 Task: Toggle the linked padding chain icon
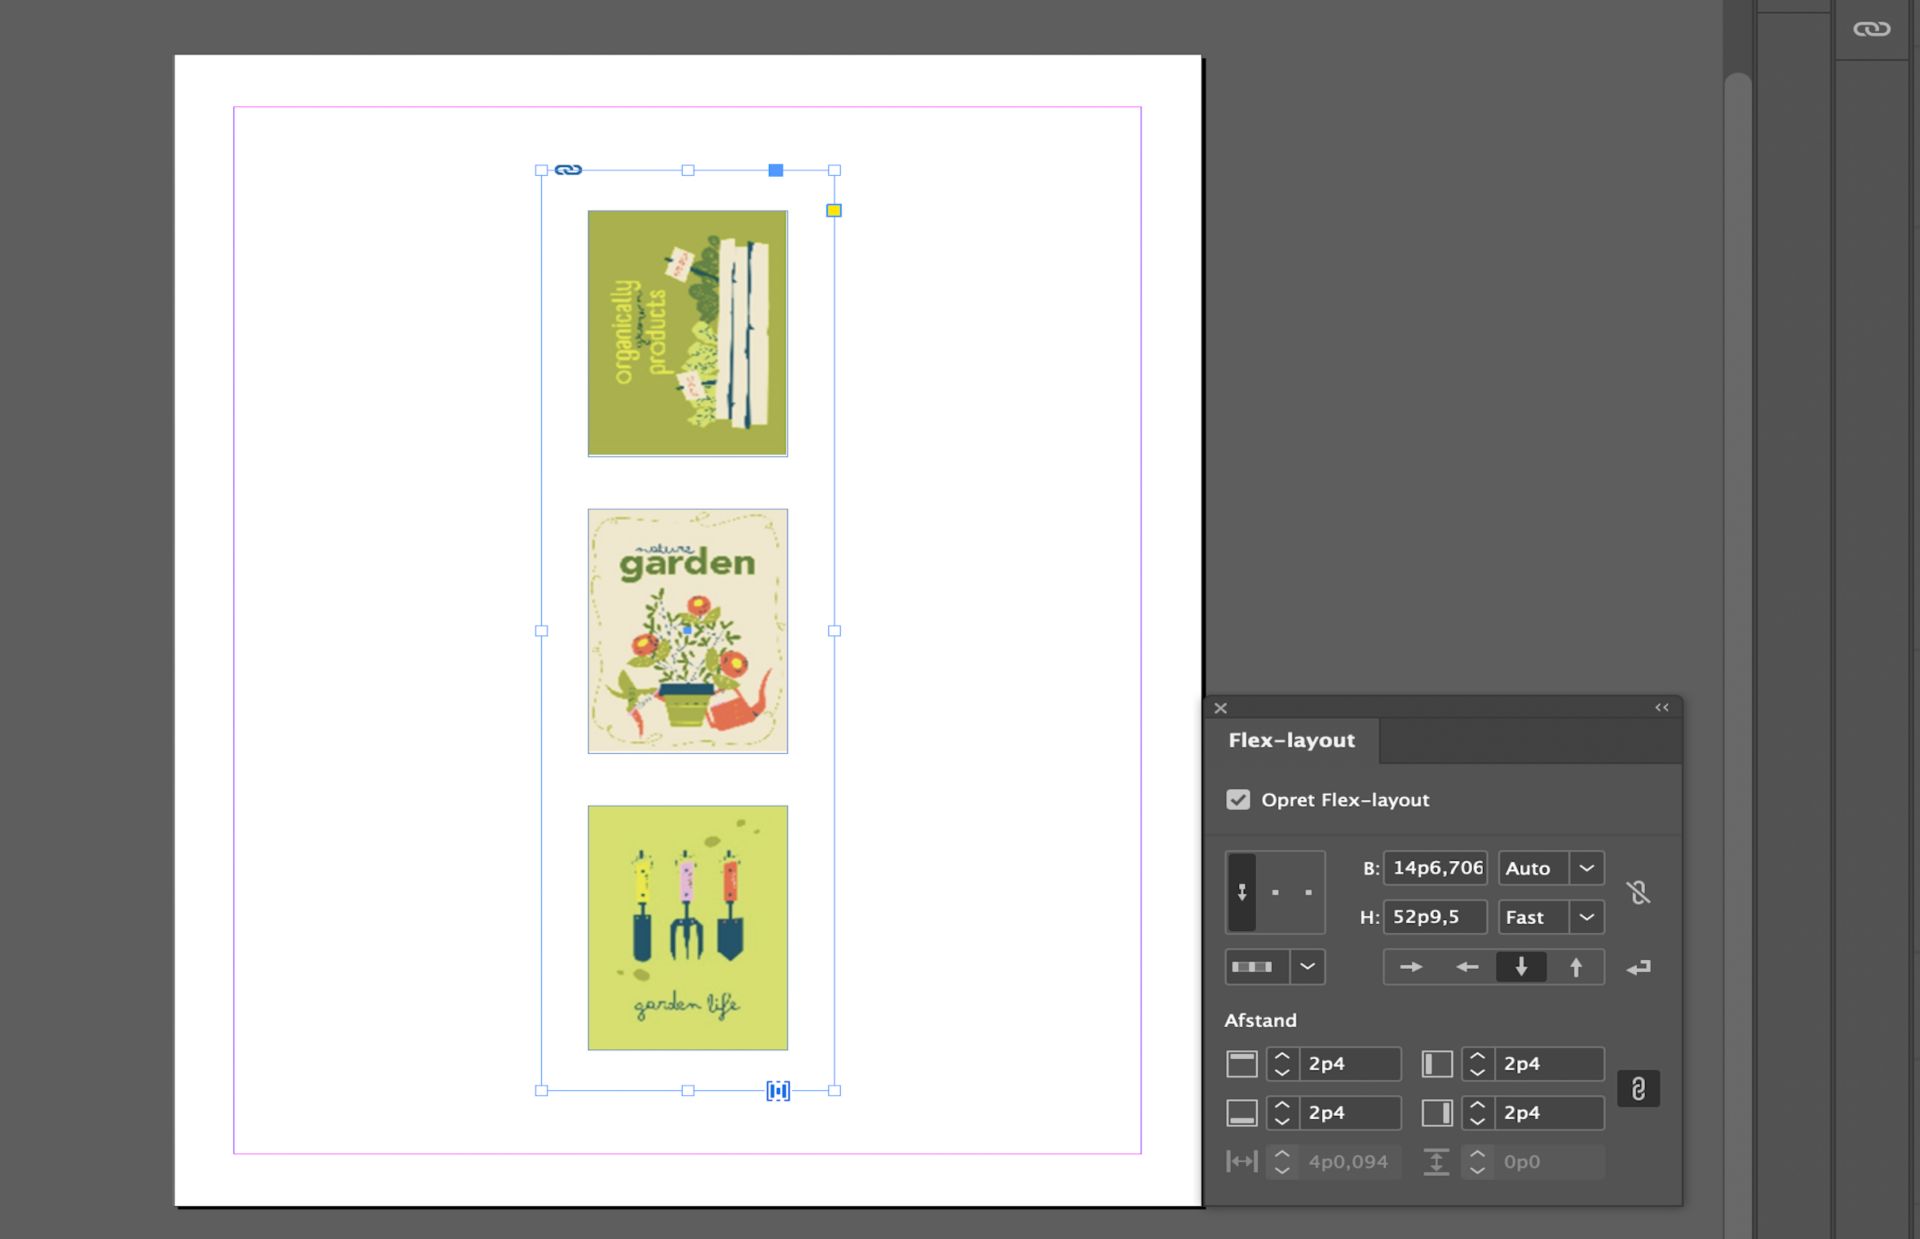coord(1638,1088)
